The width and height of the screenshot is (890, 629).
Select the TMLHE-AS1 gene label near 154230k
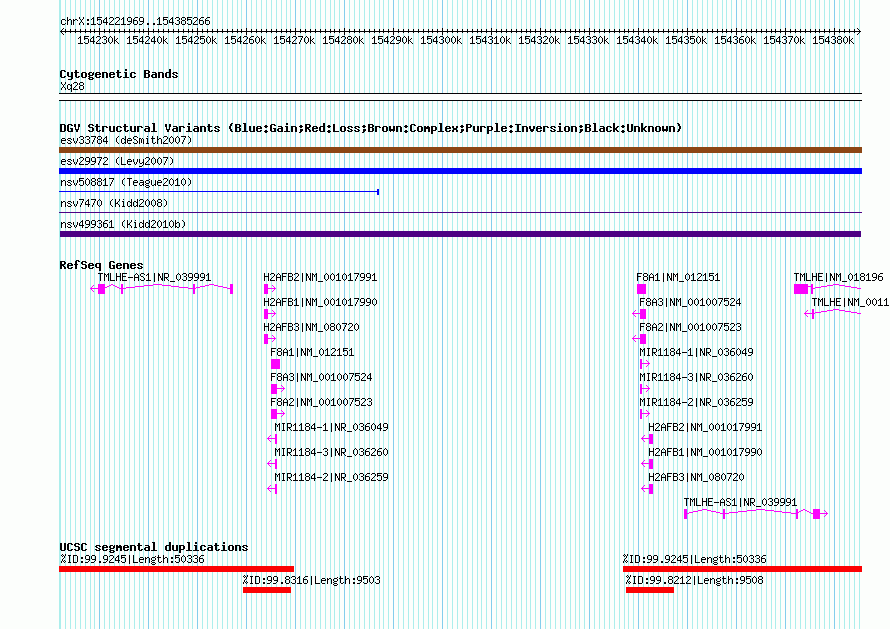pyautogui.click(x=154, y=278)
